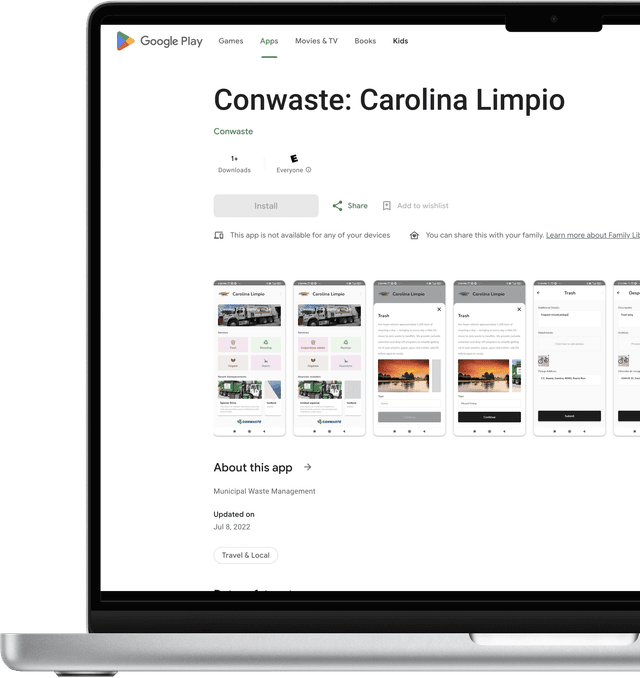Viewport: 640px width, 678px height.
Task: Click the Conwaste: Carolina Limpio title
Action: click(x=389, y=100)
